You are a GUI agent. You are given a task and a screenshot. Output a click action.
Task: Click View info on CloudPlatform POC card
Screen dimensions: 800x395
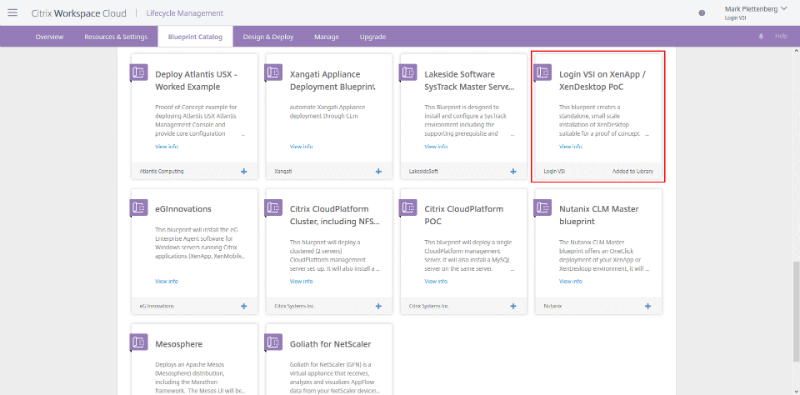tap(436, 281)
